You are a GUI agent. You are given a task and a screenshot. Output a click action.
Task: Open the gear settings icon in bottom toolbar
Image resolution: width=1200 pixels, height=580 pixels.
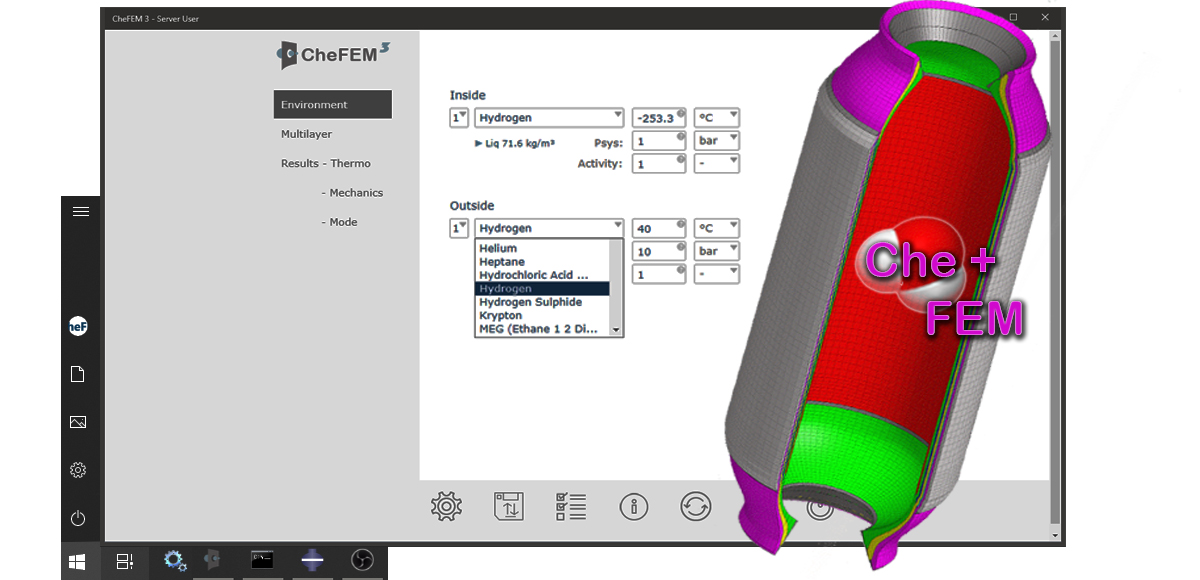tap(446, 506)
